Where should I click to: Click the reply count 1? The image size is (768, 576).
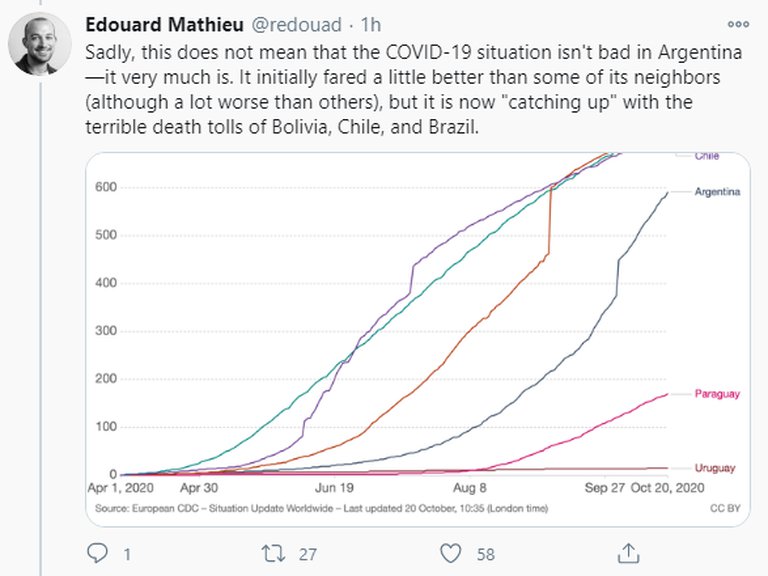[x=127, y=552]
